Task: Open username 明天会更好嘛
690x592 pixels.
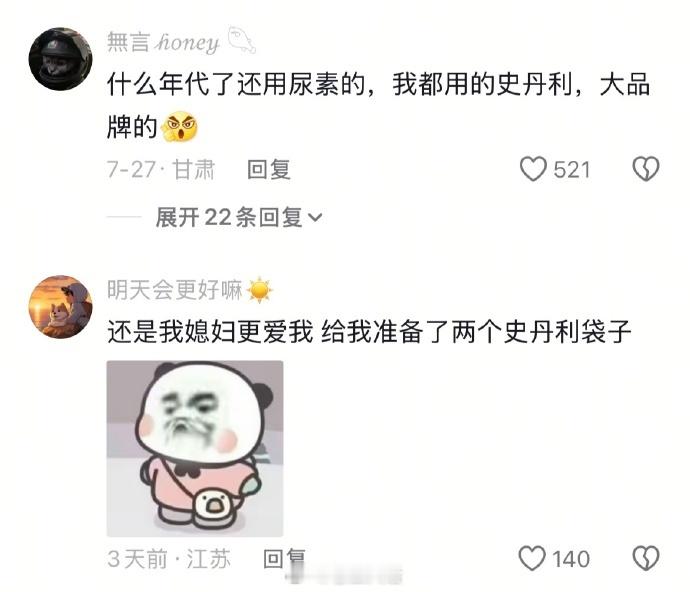Action: click(x=175, y=290)
